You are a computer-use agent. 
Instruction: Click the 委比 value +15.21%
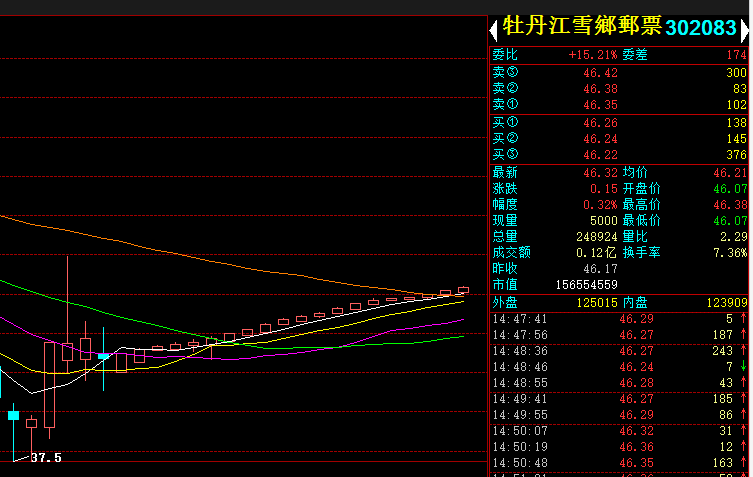pos(593,55)
